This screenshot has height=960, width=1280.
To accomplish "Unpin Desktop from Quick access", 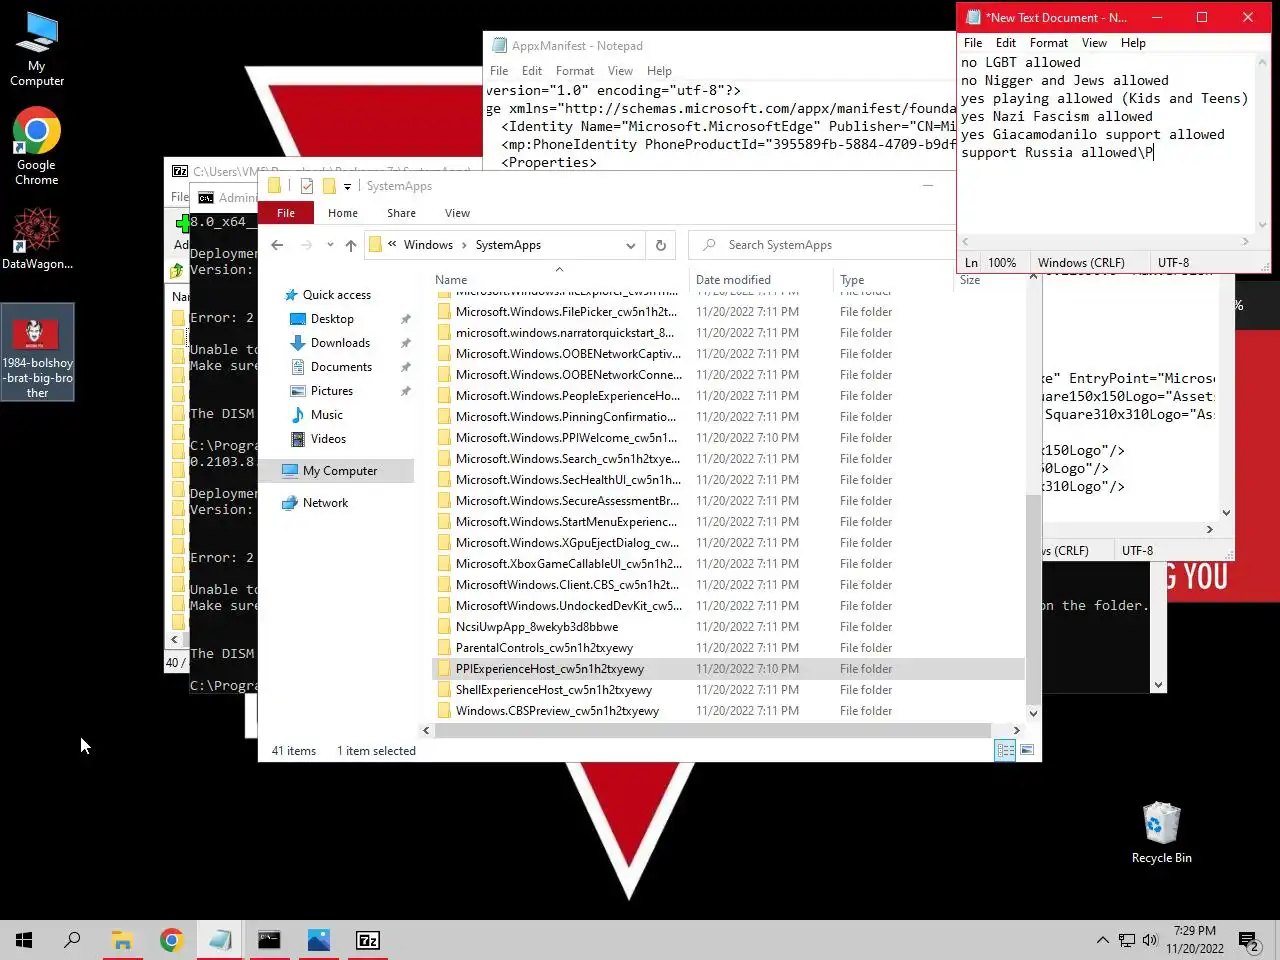I will [405, 319].
